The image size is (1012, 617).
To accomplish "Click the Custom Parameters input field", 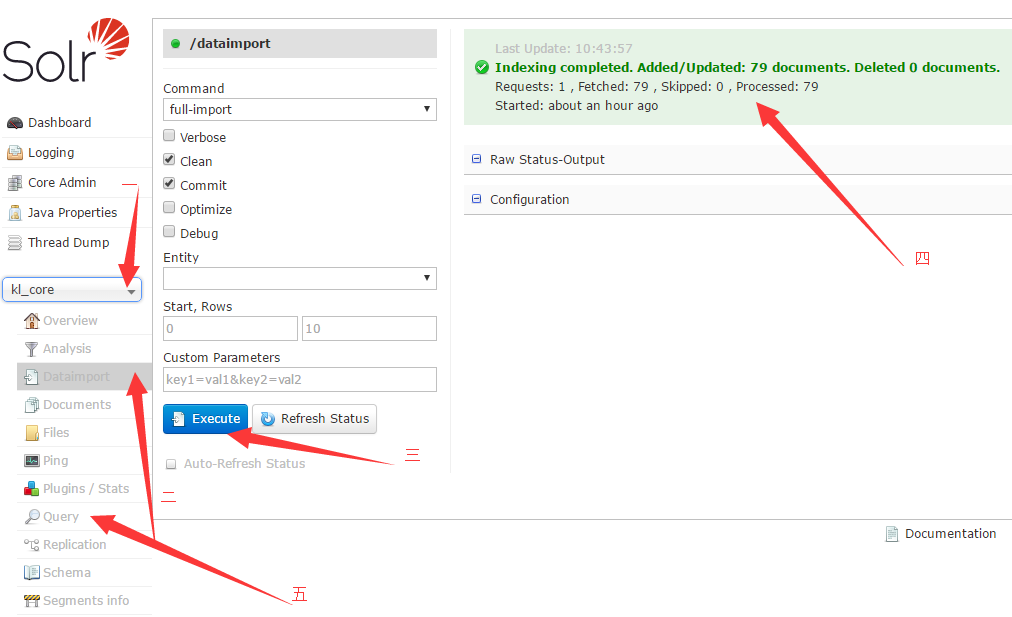I will pyautogui.click(x=299, y=379).
